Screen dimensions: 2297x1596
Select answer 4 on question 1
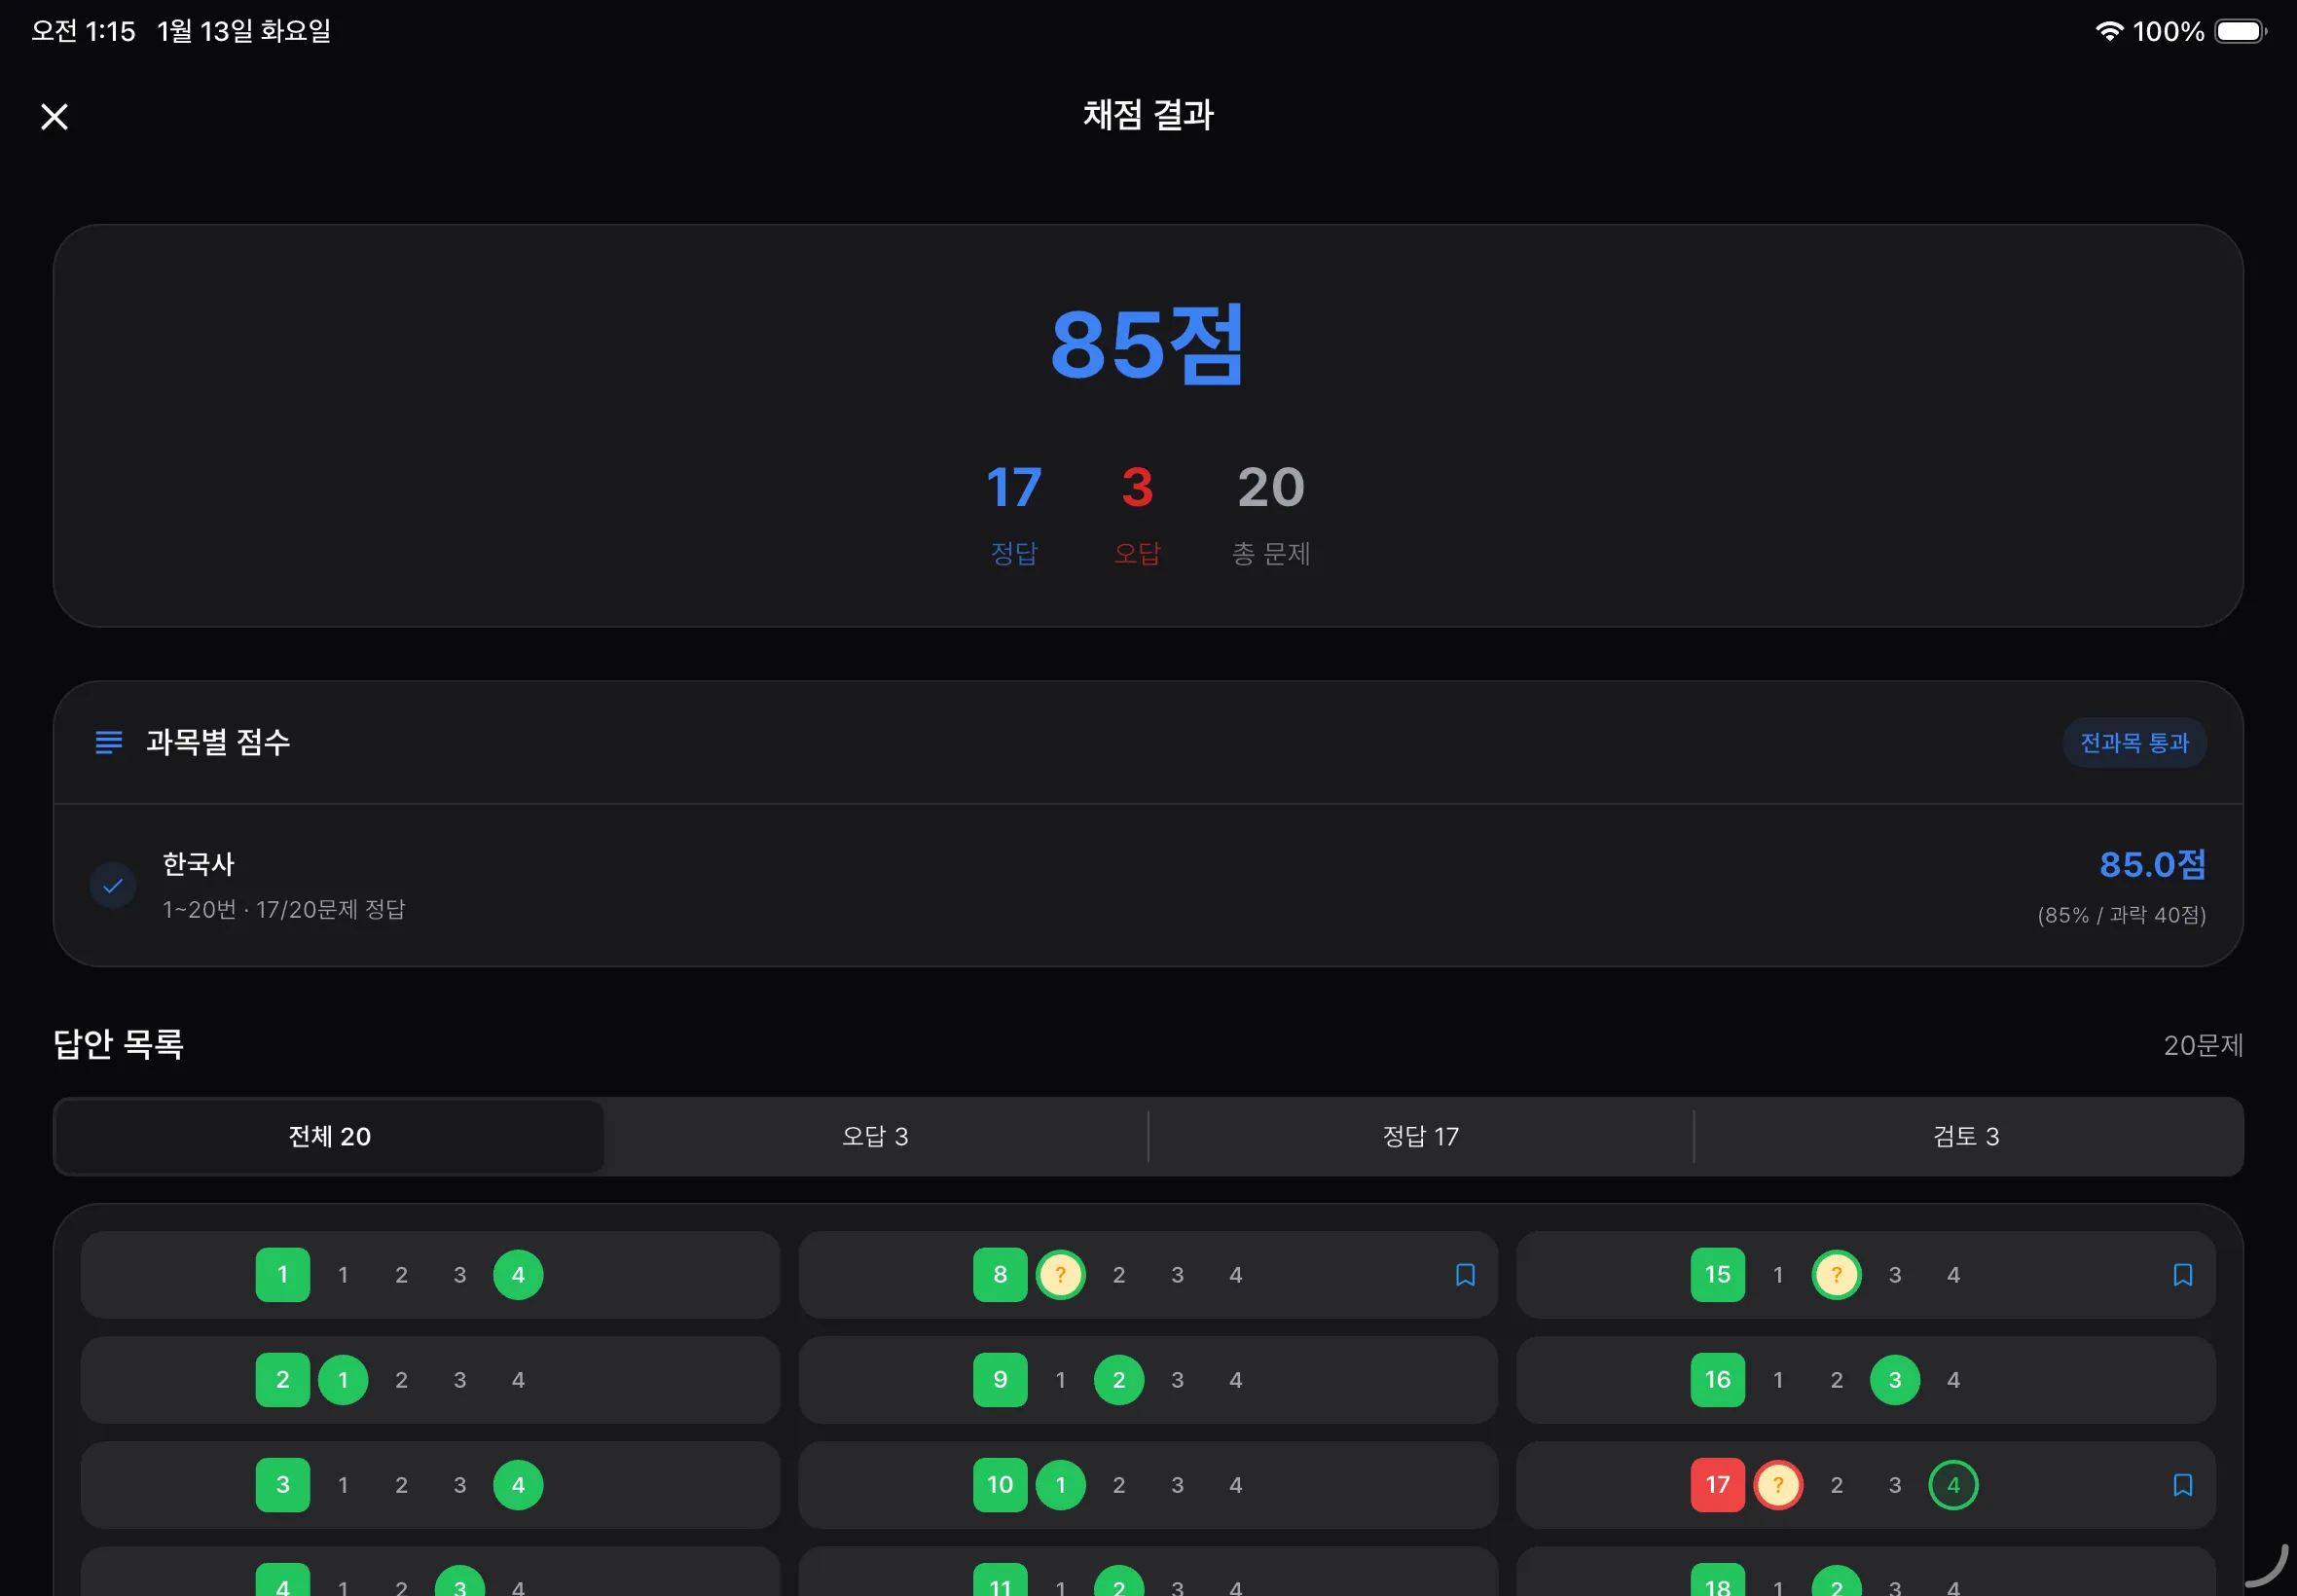coord(518,1274)
